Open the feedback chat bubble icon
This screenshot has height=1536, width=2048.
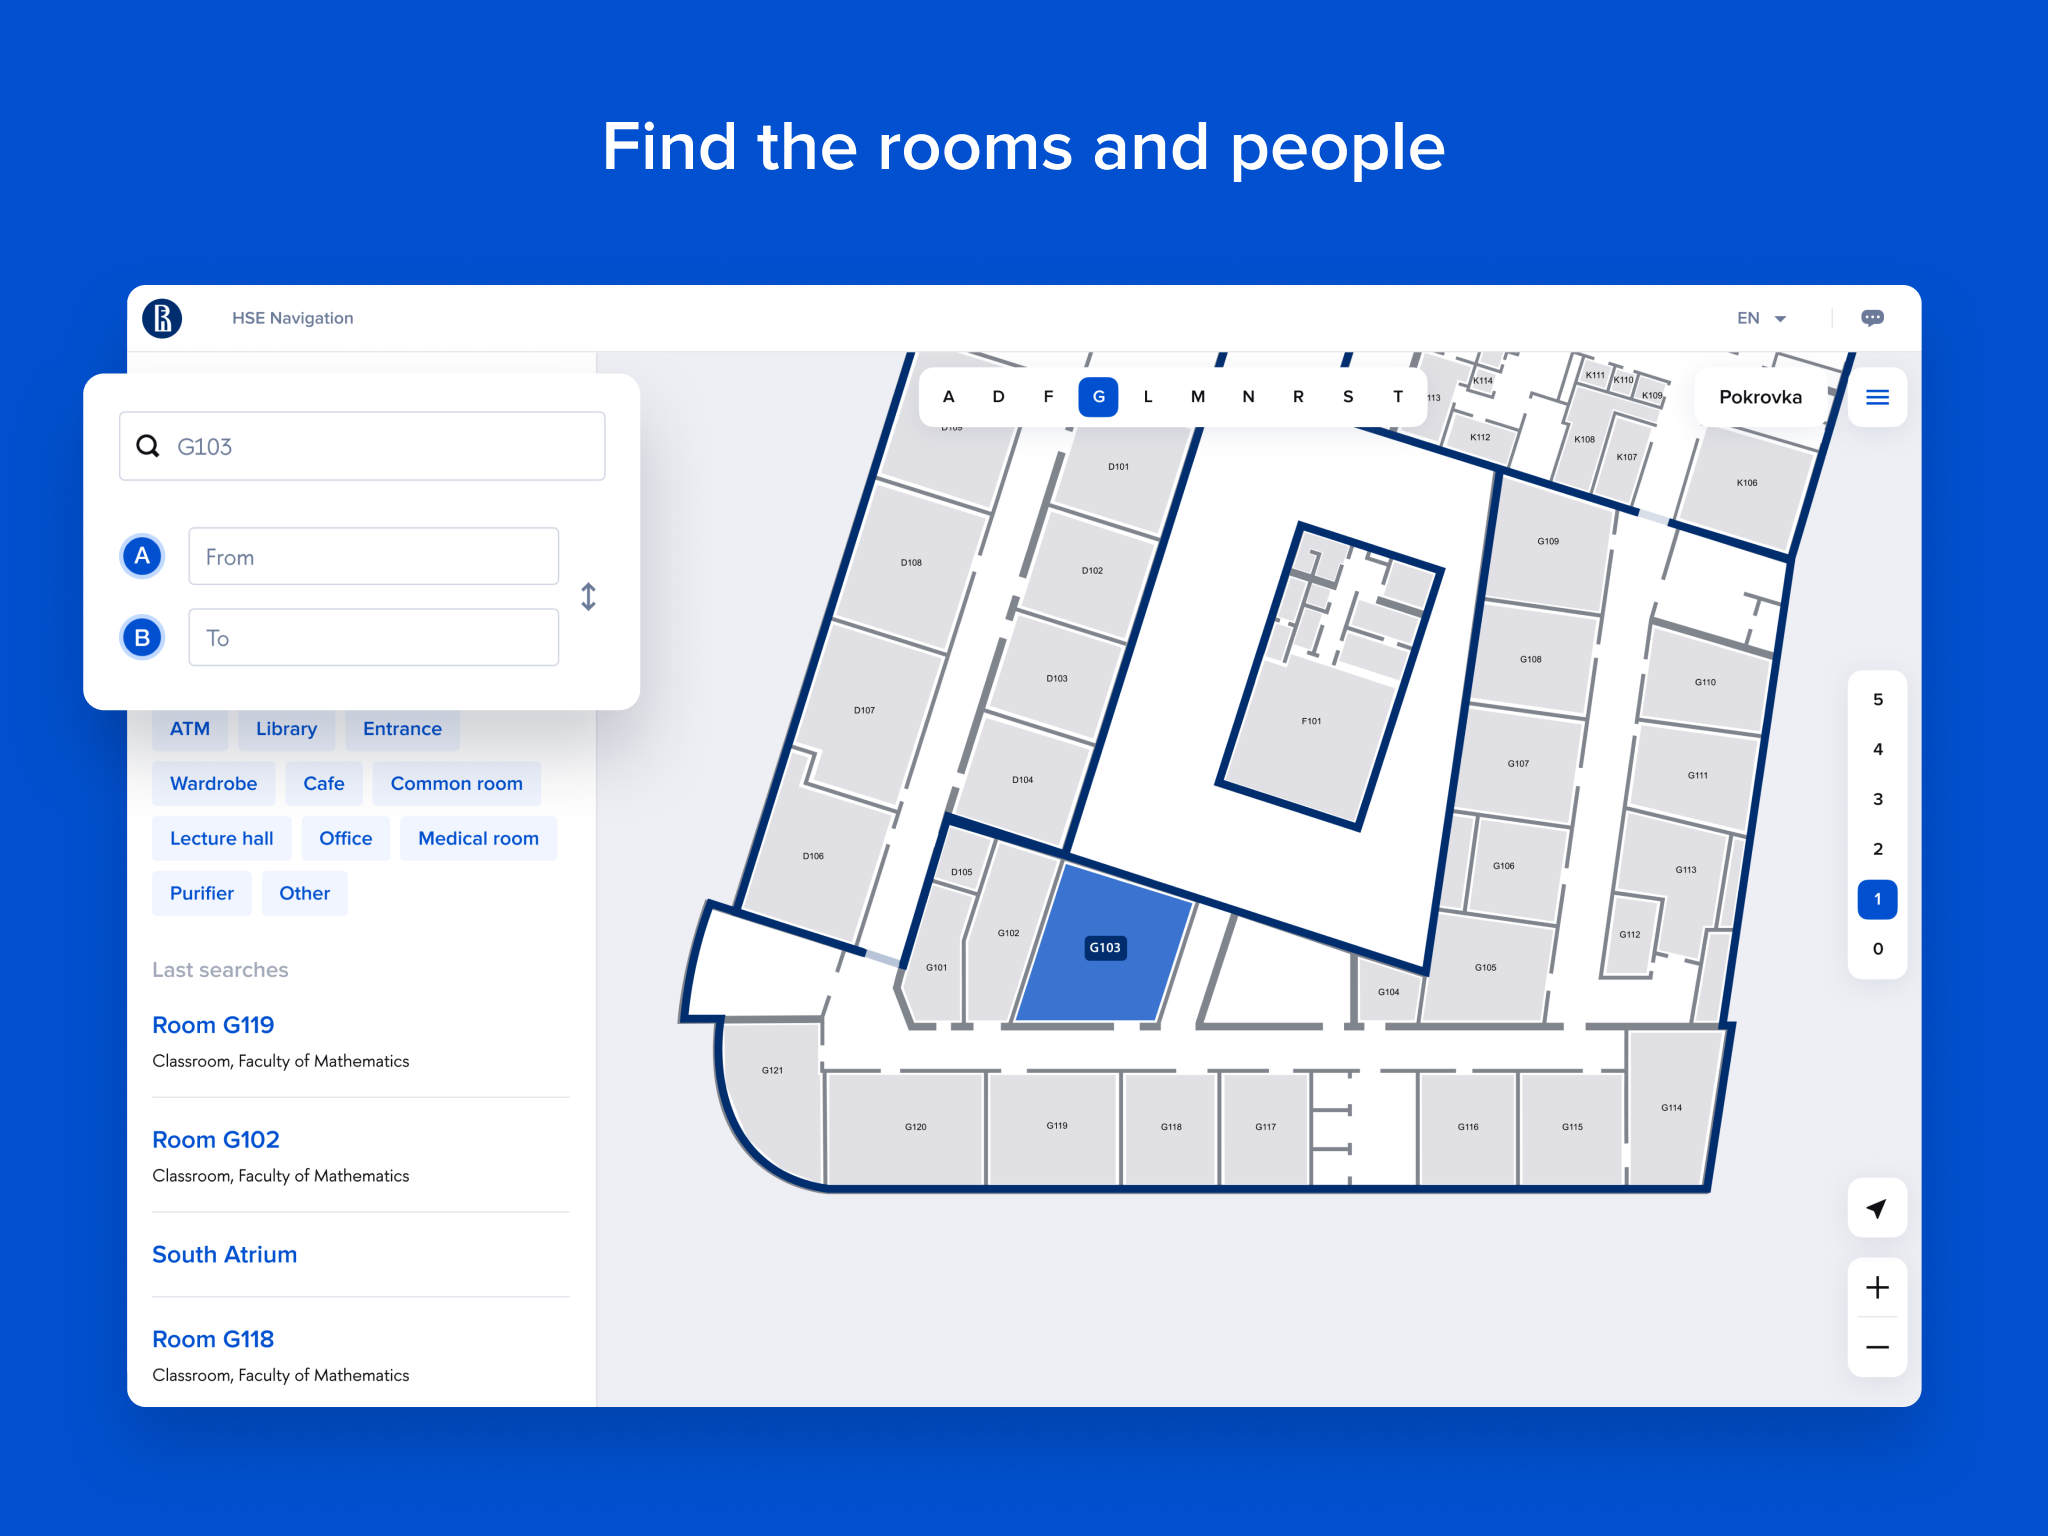pos(1872,318)
